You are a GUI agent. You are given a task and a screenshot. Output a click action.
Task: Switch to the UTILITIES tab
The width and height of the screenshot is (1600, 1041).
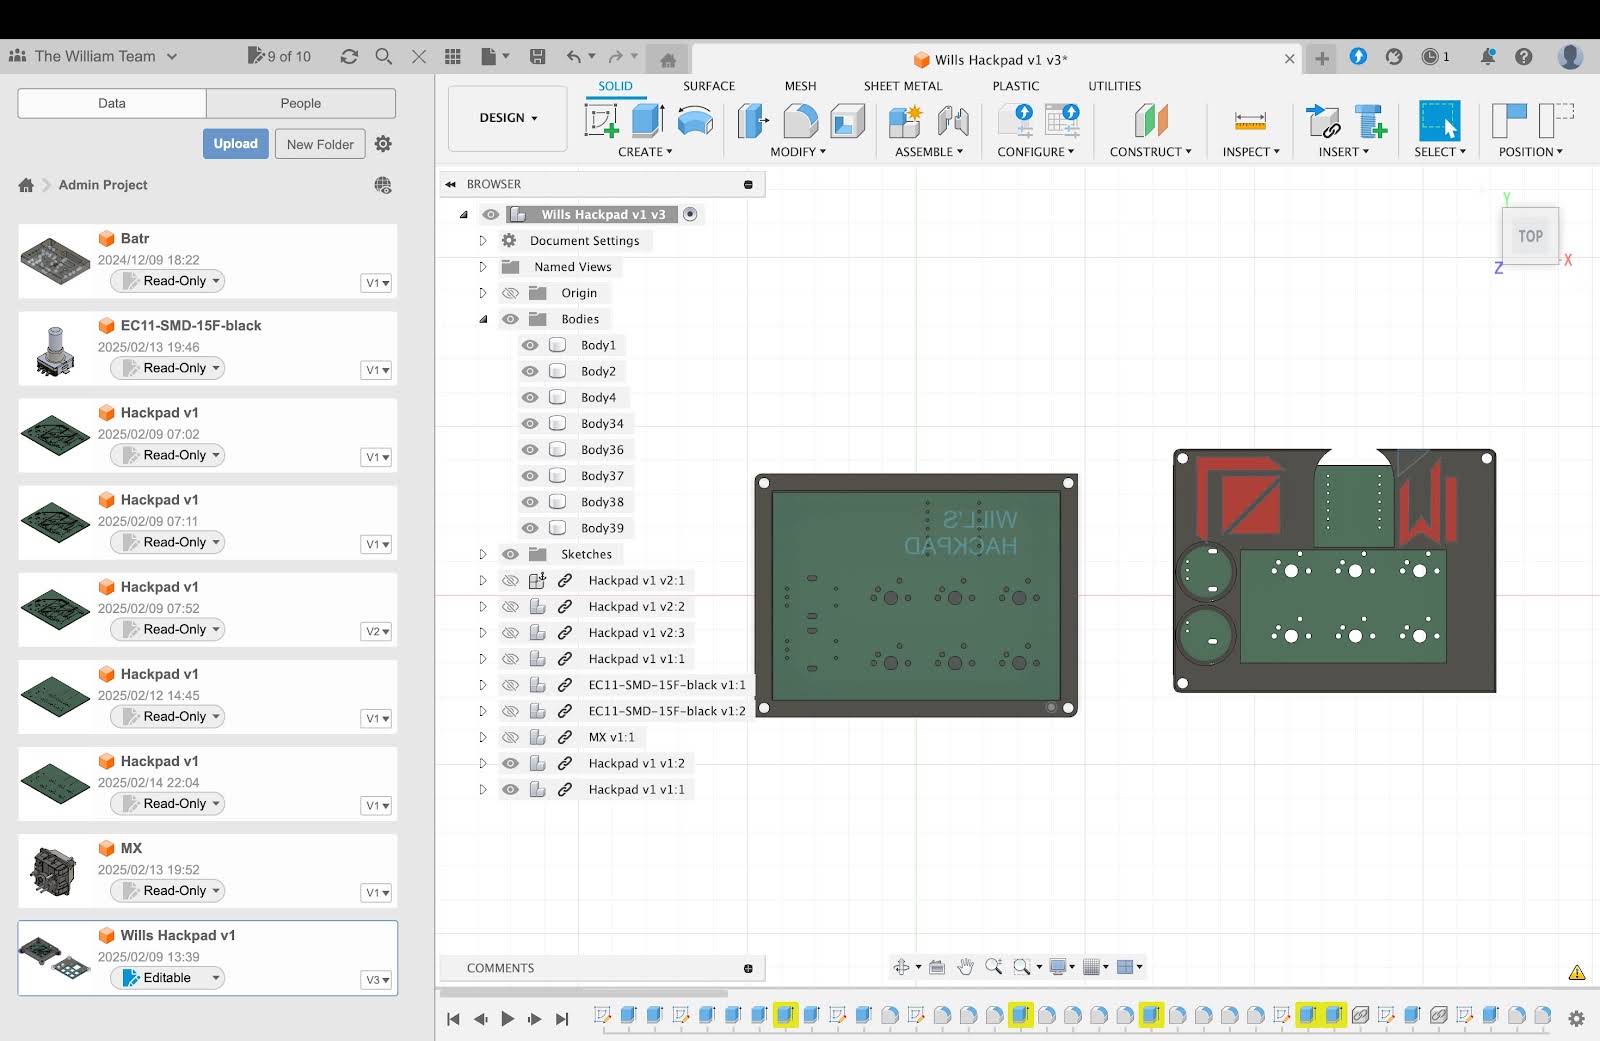[x=1115, y=86]
